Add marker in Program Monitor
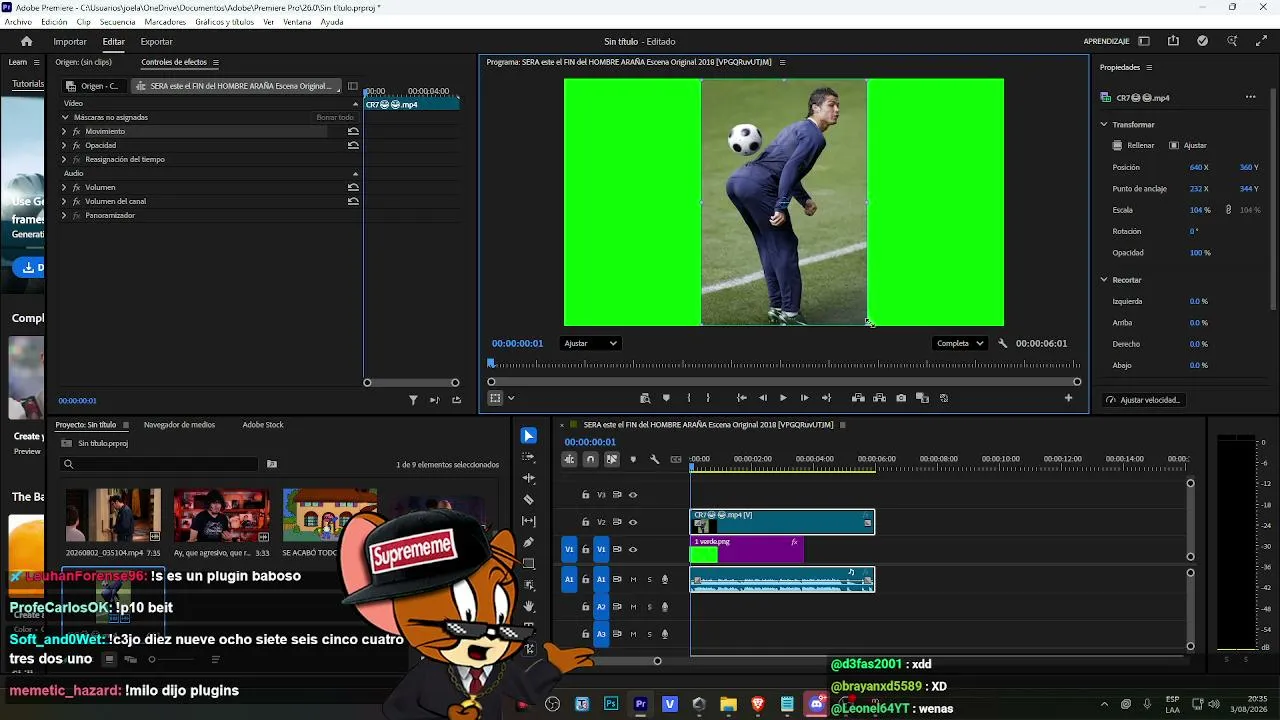Viewport: 1280px width, 720px height. pos(666,398)
